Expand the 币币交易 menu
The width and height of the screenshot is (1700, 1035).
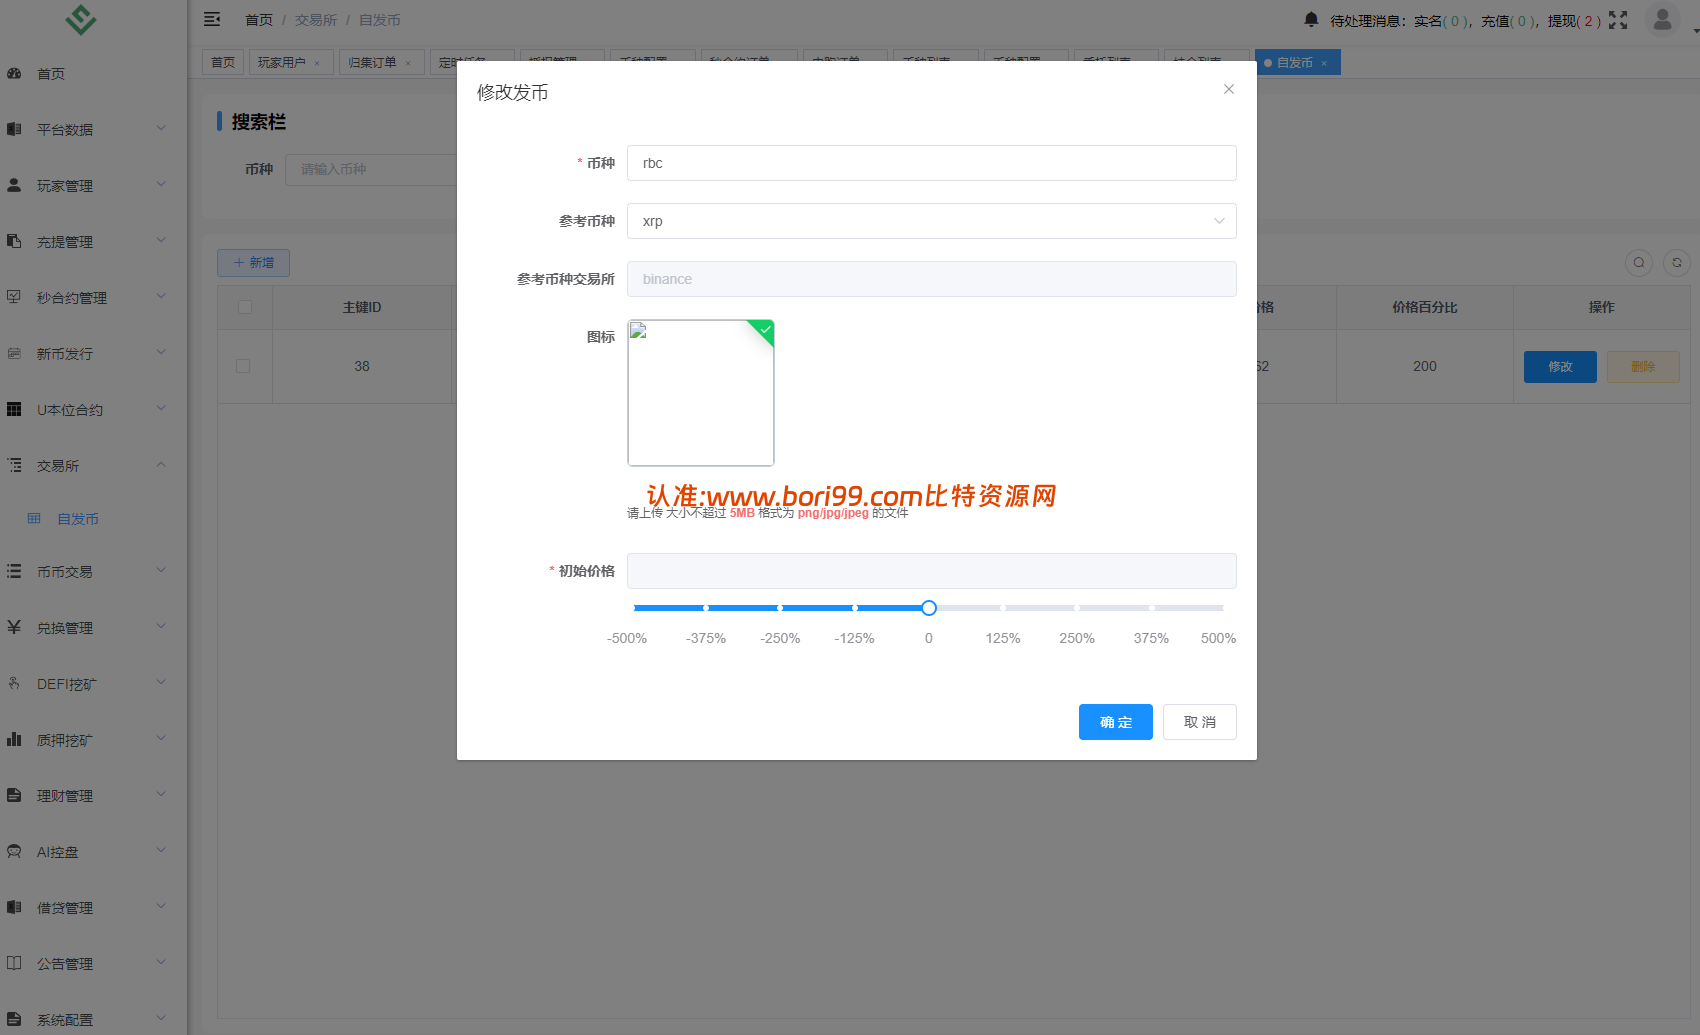(161, 570)
